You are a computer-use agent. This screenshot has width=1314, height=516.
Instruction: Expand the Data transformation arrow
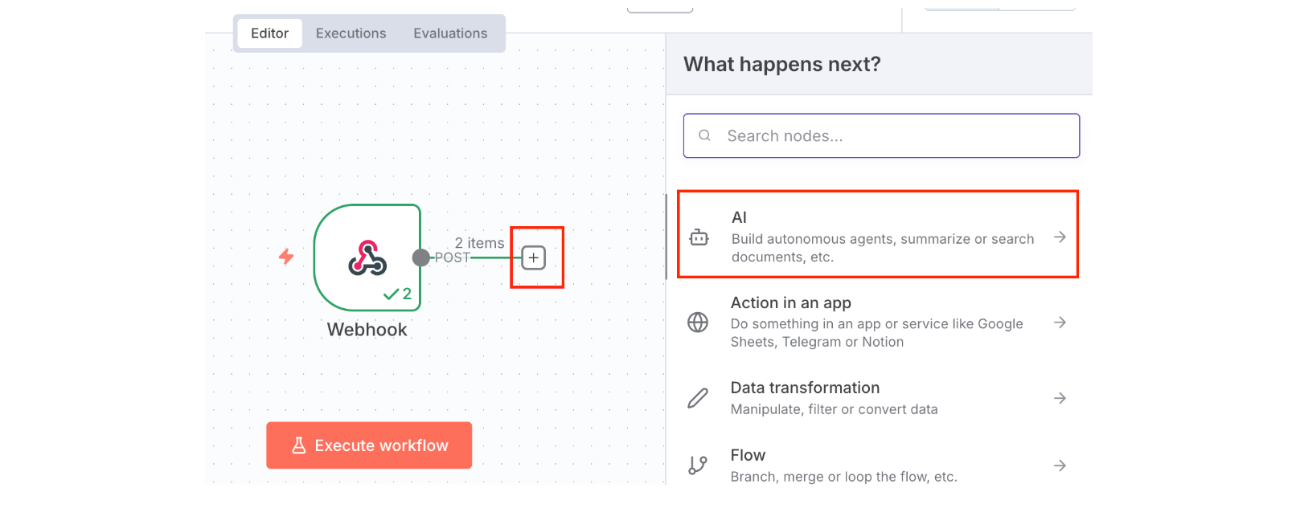tap(1060, 398)
